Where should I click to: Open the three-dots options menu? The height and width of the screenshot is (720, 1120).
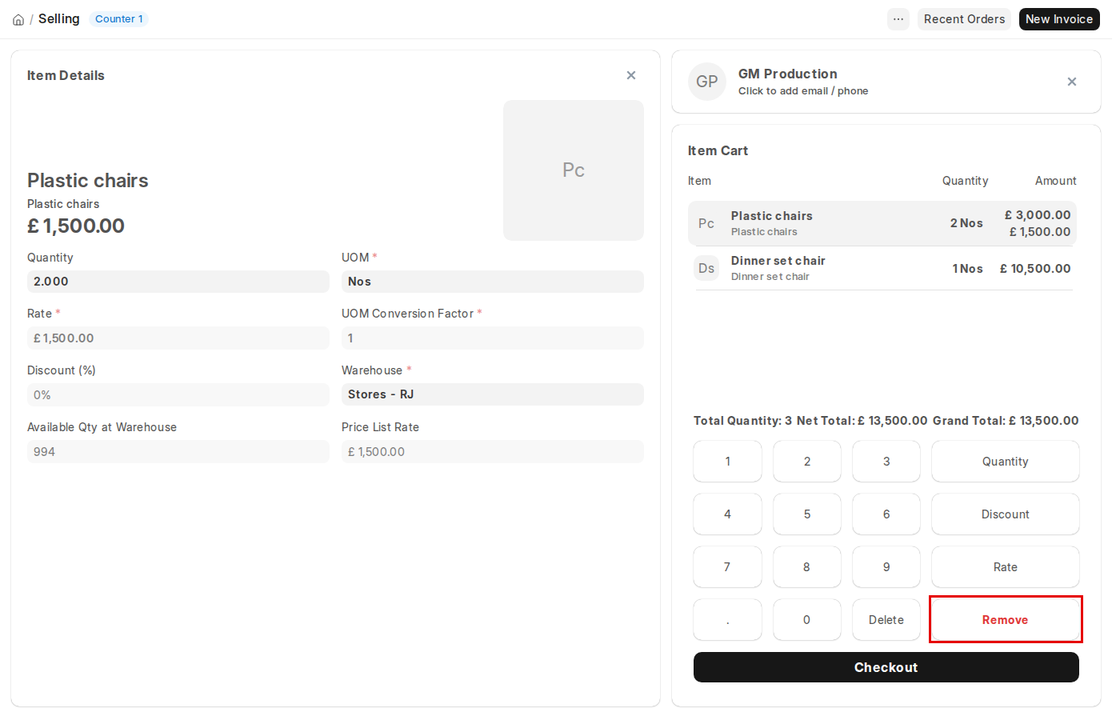coord(898,19)
